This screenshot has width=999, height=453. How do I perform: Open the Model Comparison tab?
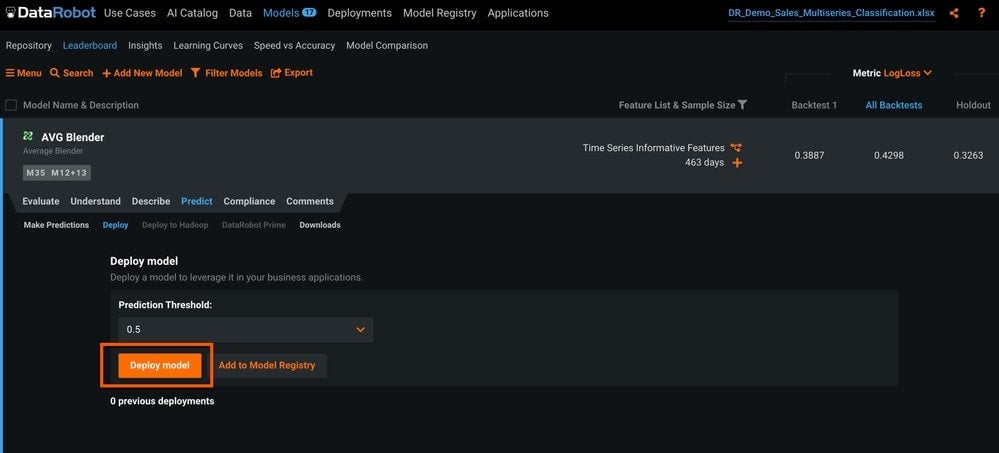(x=387, y=46)
